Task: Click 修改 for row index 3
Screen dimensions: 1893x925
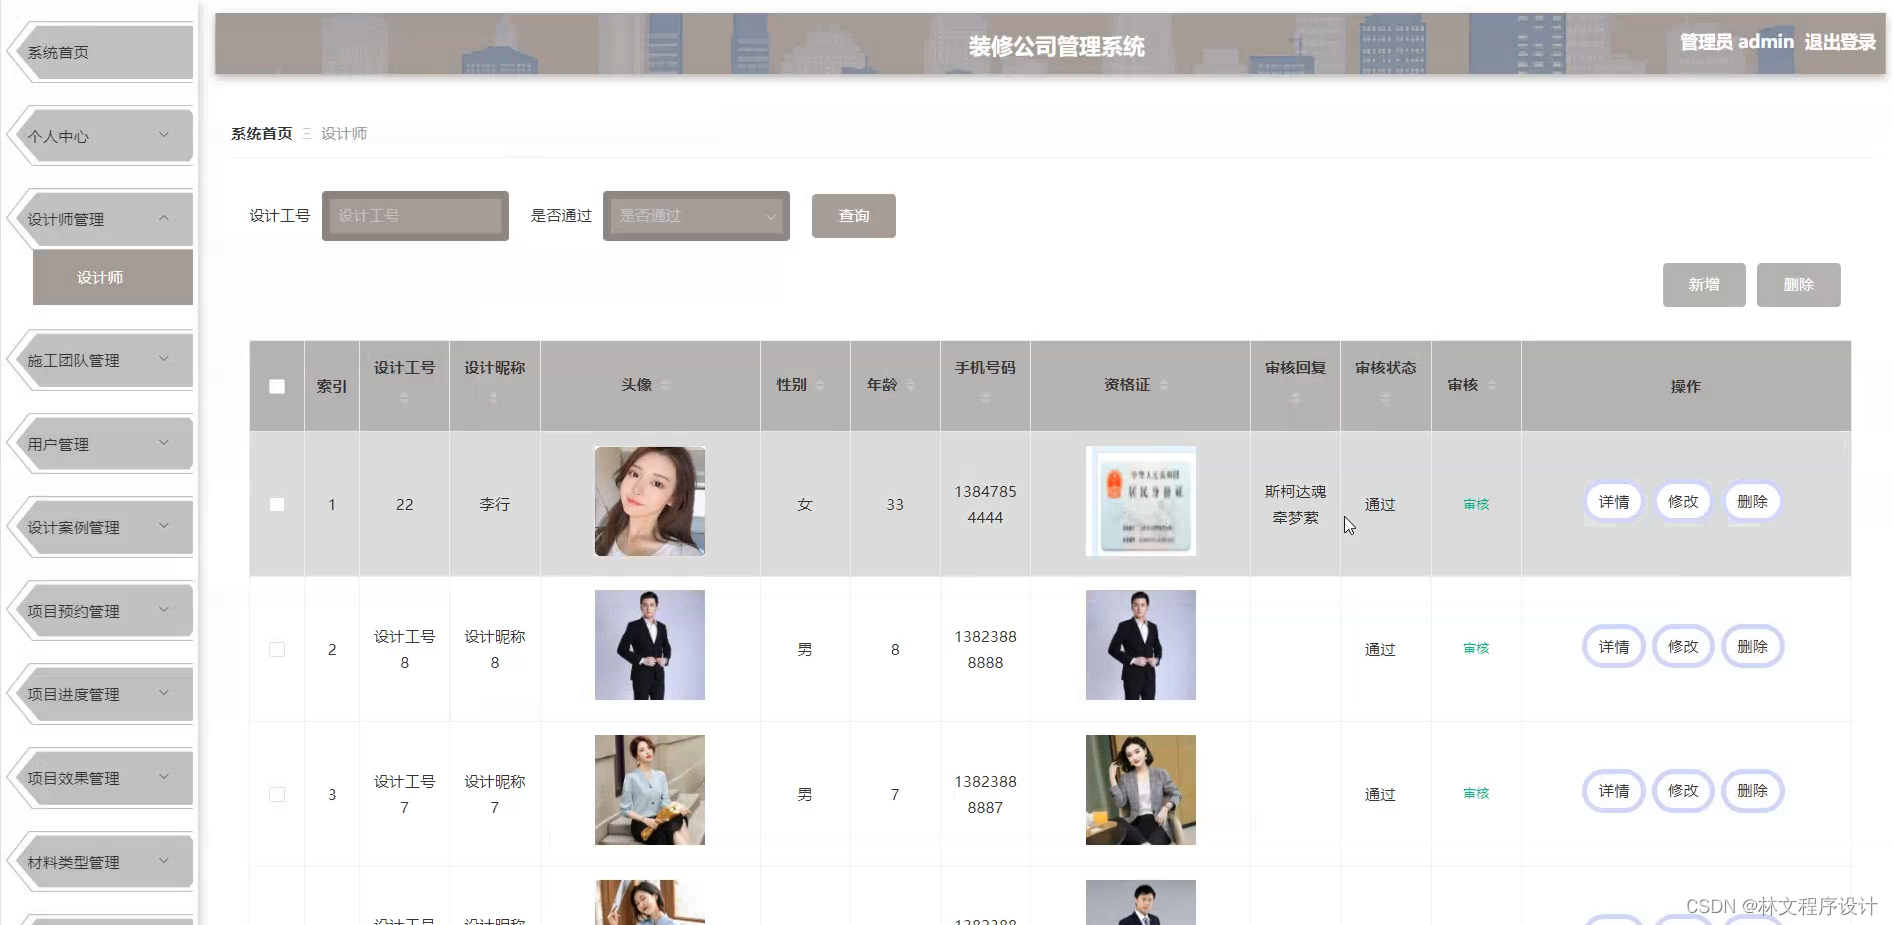Action: (1683, 791)
